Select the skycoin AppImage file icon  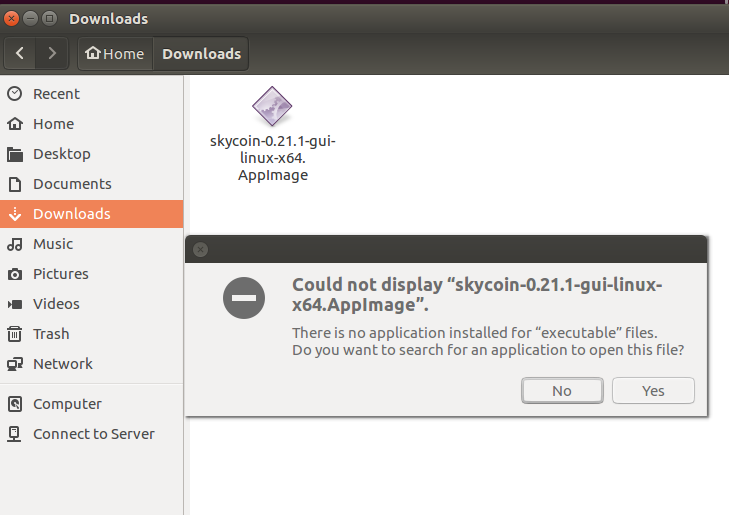[272, 106]
